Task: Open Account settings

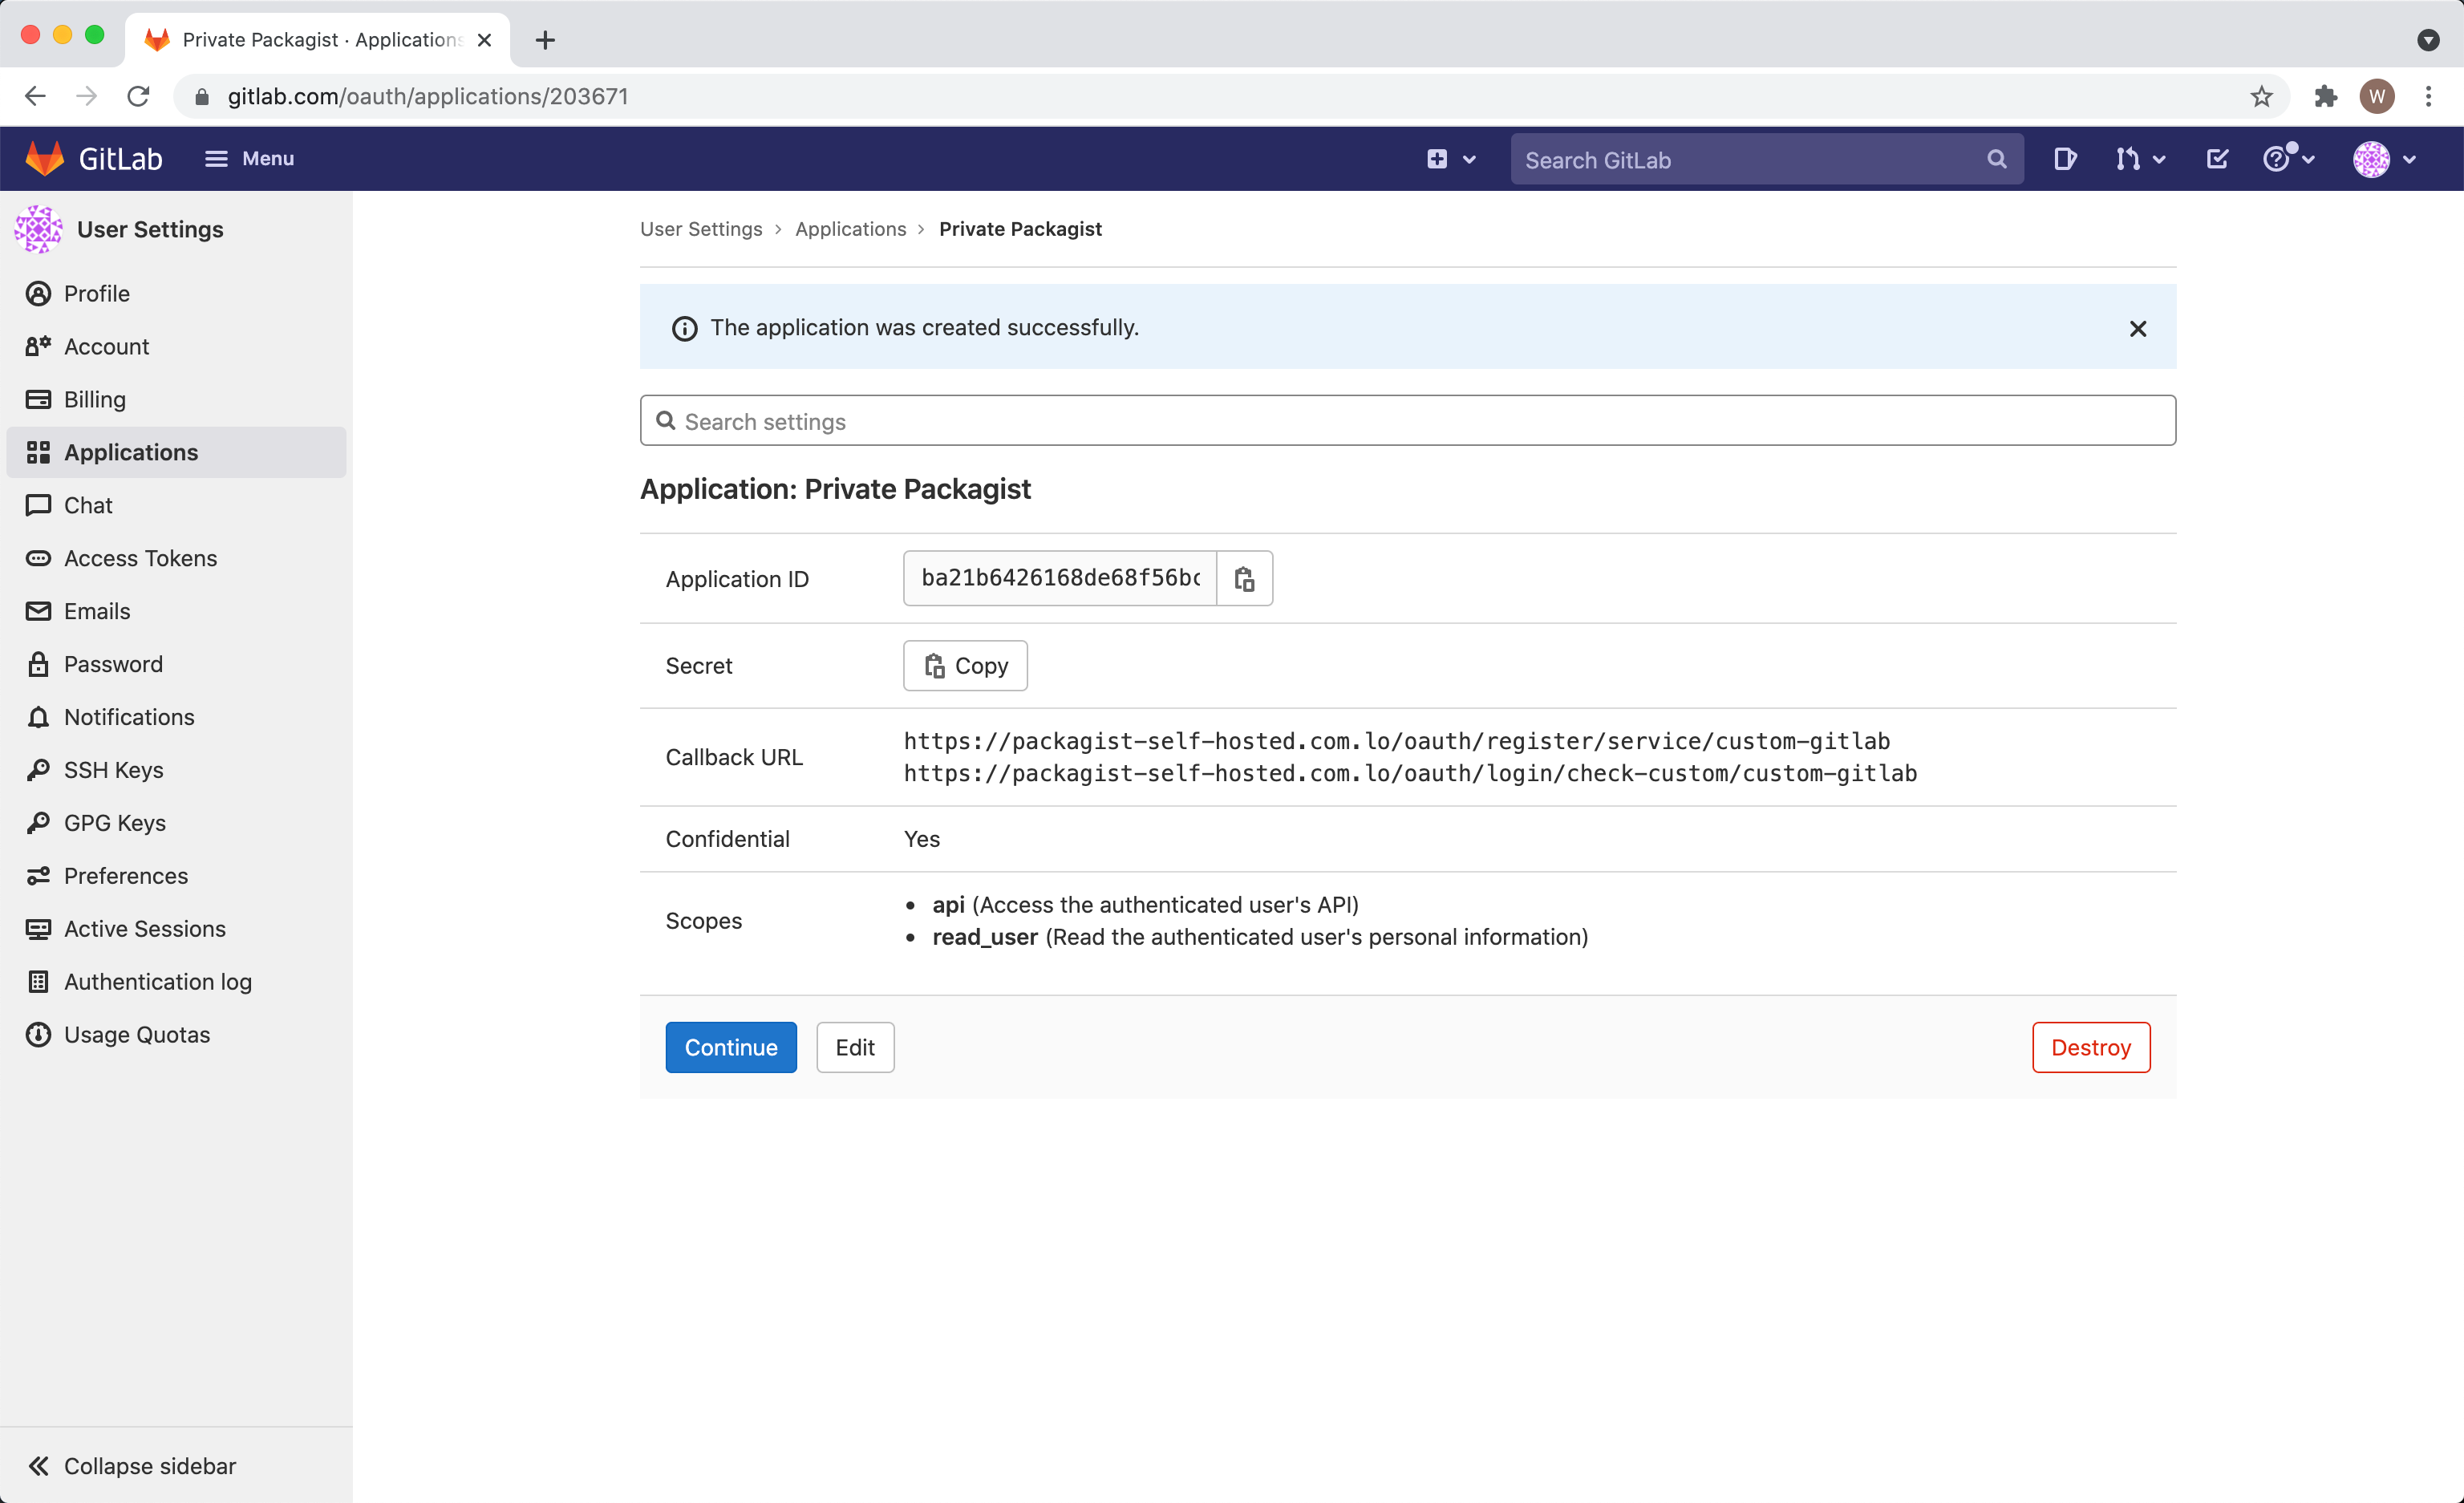Action: 176,346
